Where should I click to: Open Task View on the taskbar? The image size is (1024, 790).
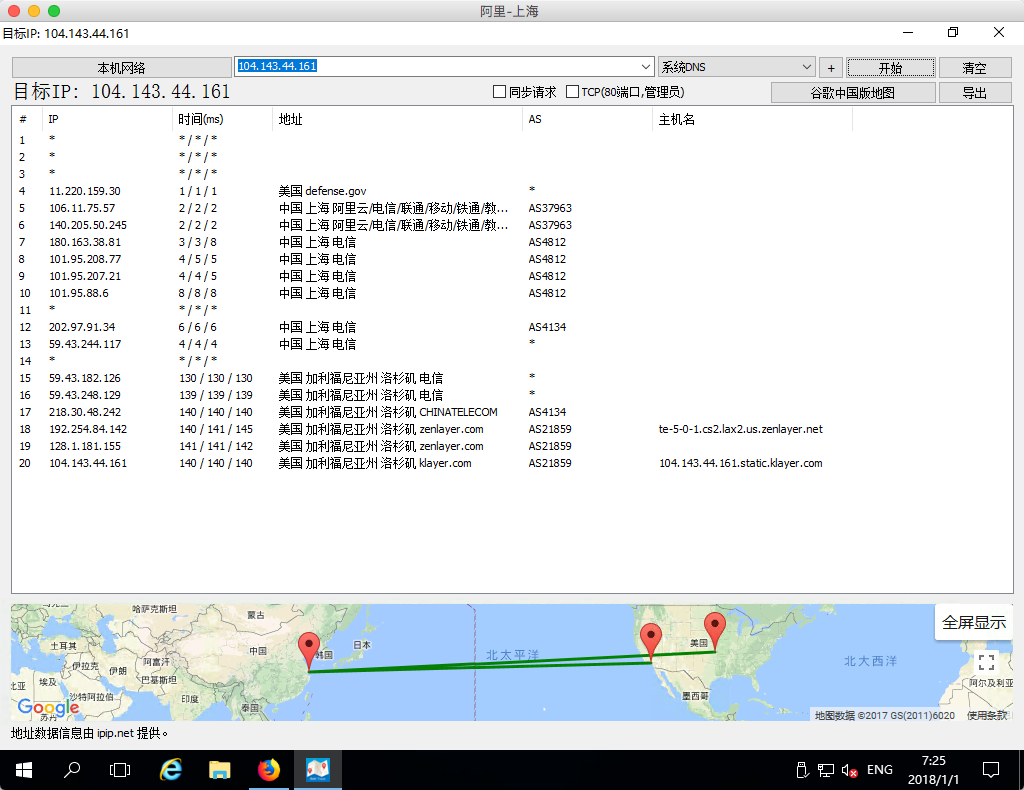coord(120,769)
